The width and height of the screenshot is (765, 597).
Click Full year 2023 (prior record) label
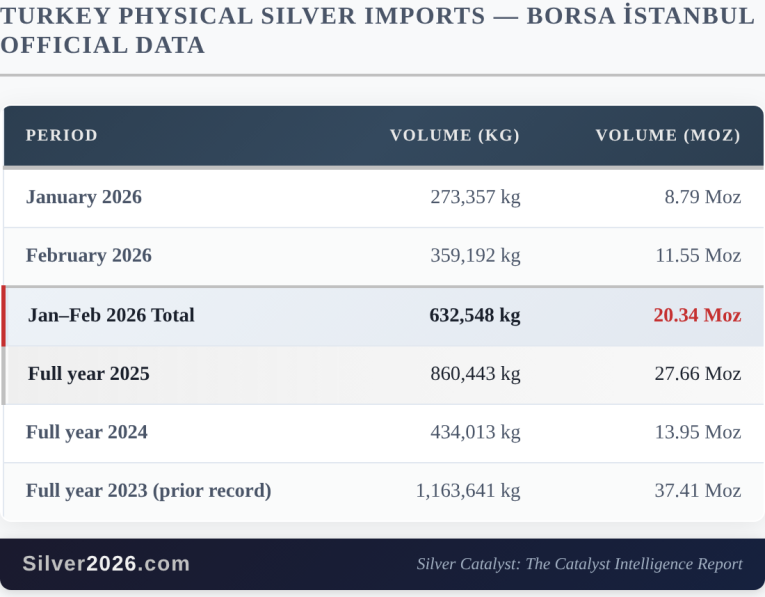[149, 491]
